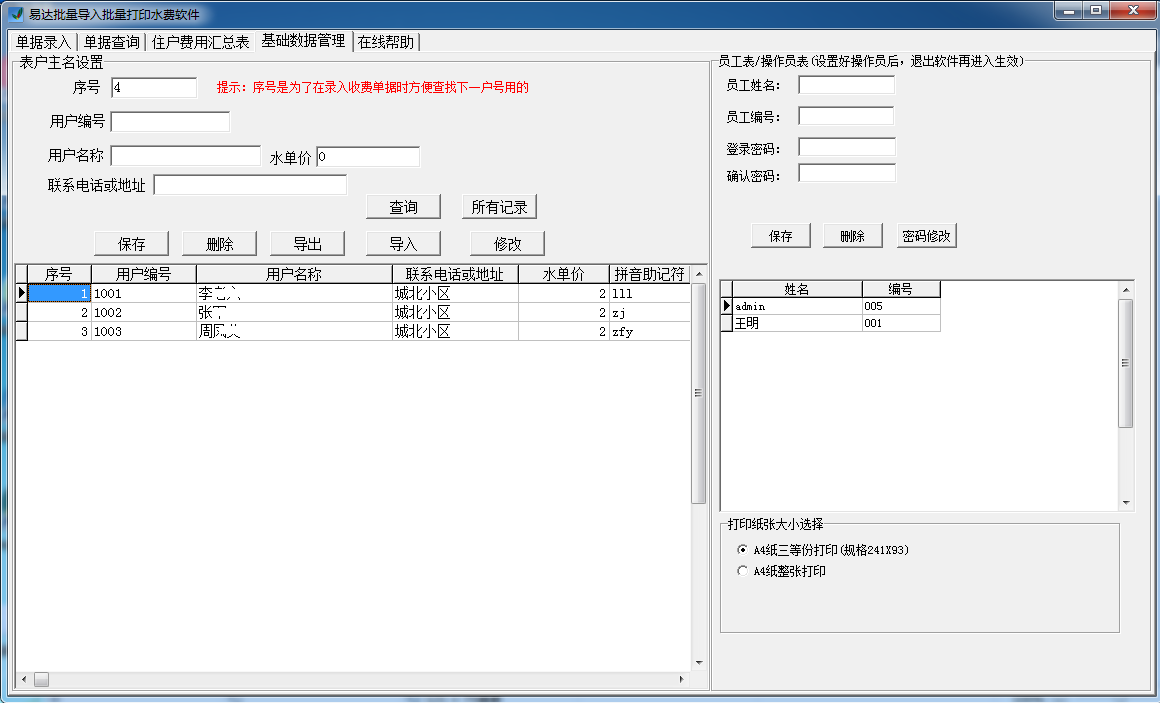Open the 在线帮助 tab
This screenshot has width=1160, height=703.
(x=386, y=42)
